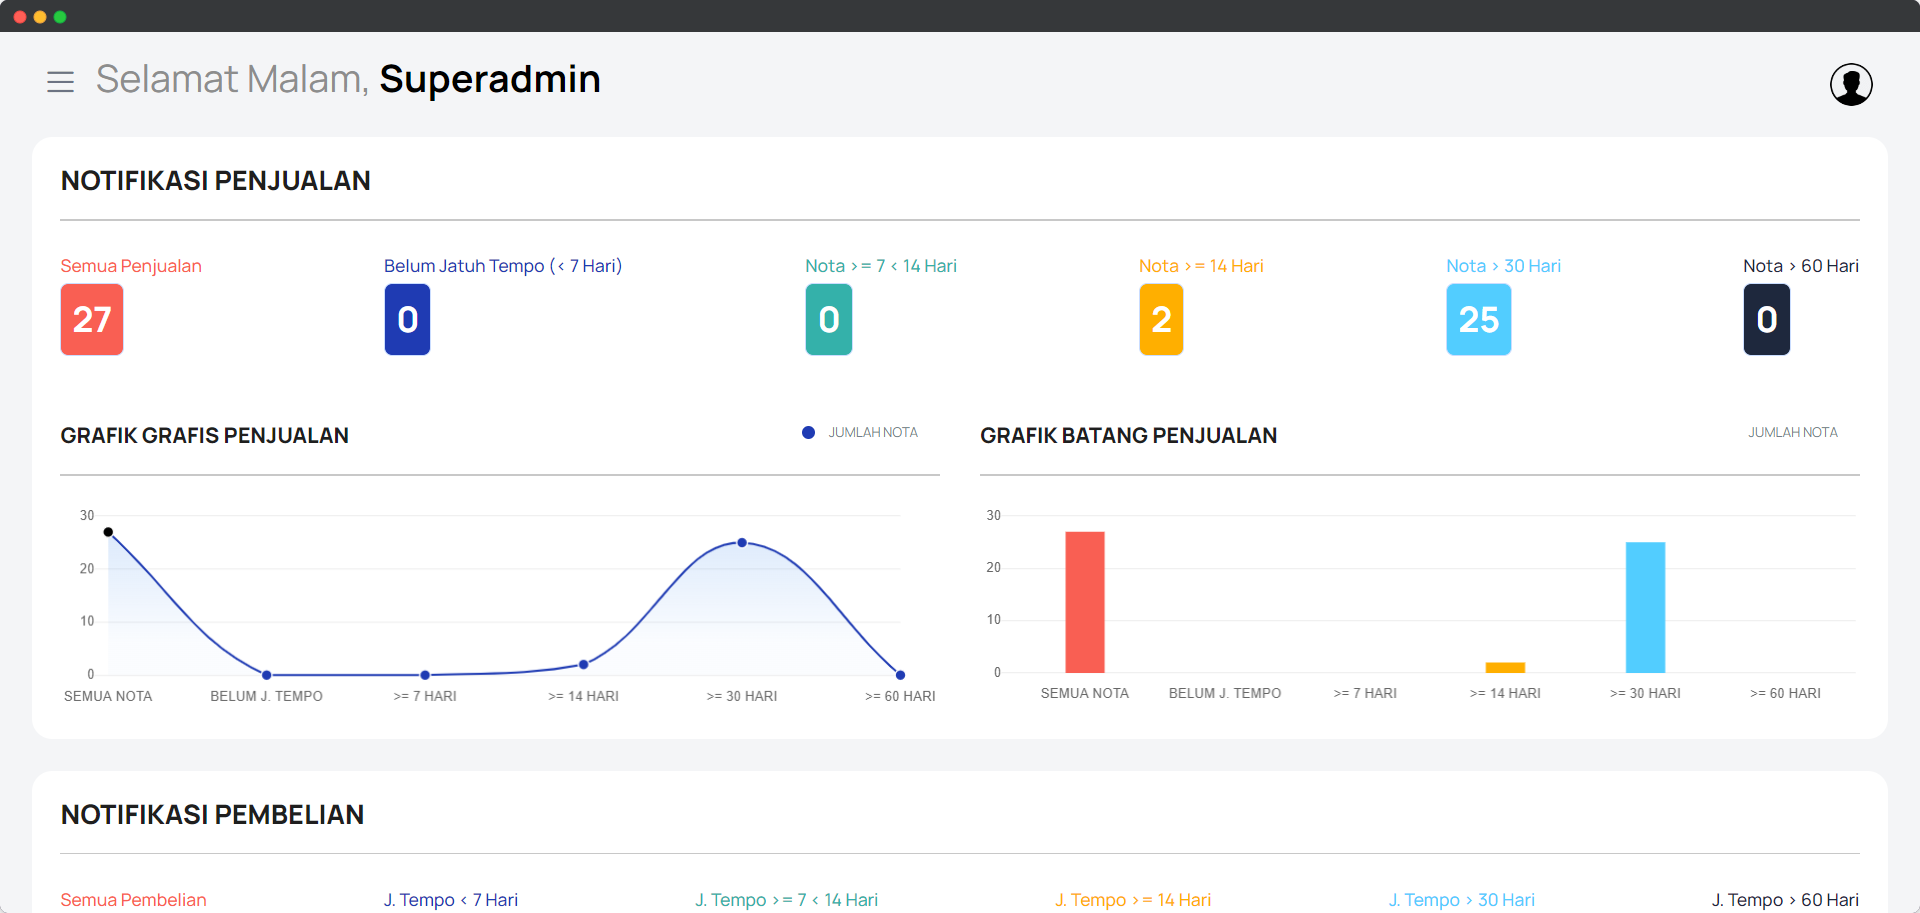The width and height of the screenshot is (1920, 913).
Task: Click the user profile avatar icon
Action: click(x=1850, y=85)
